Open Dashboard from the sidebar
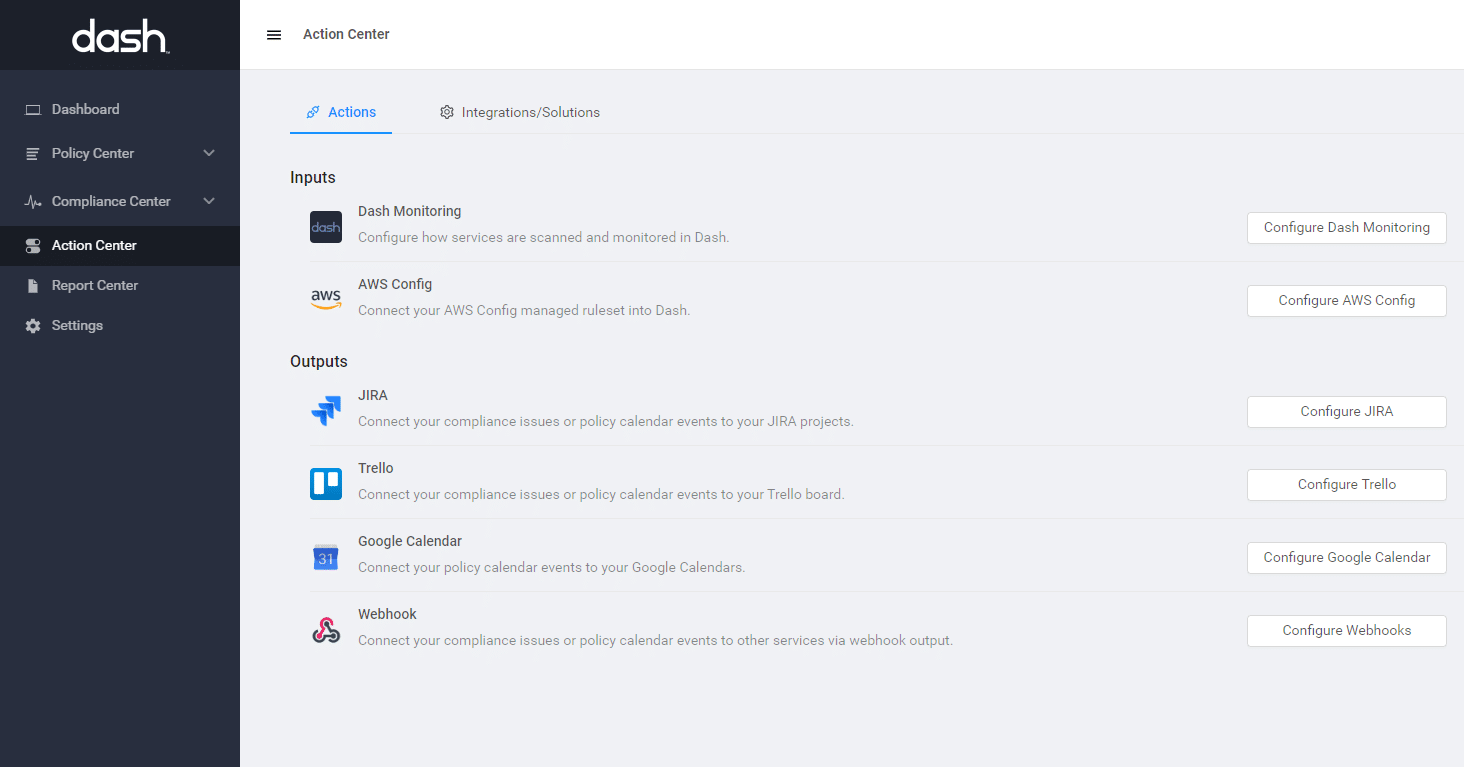 pos(120,110)
